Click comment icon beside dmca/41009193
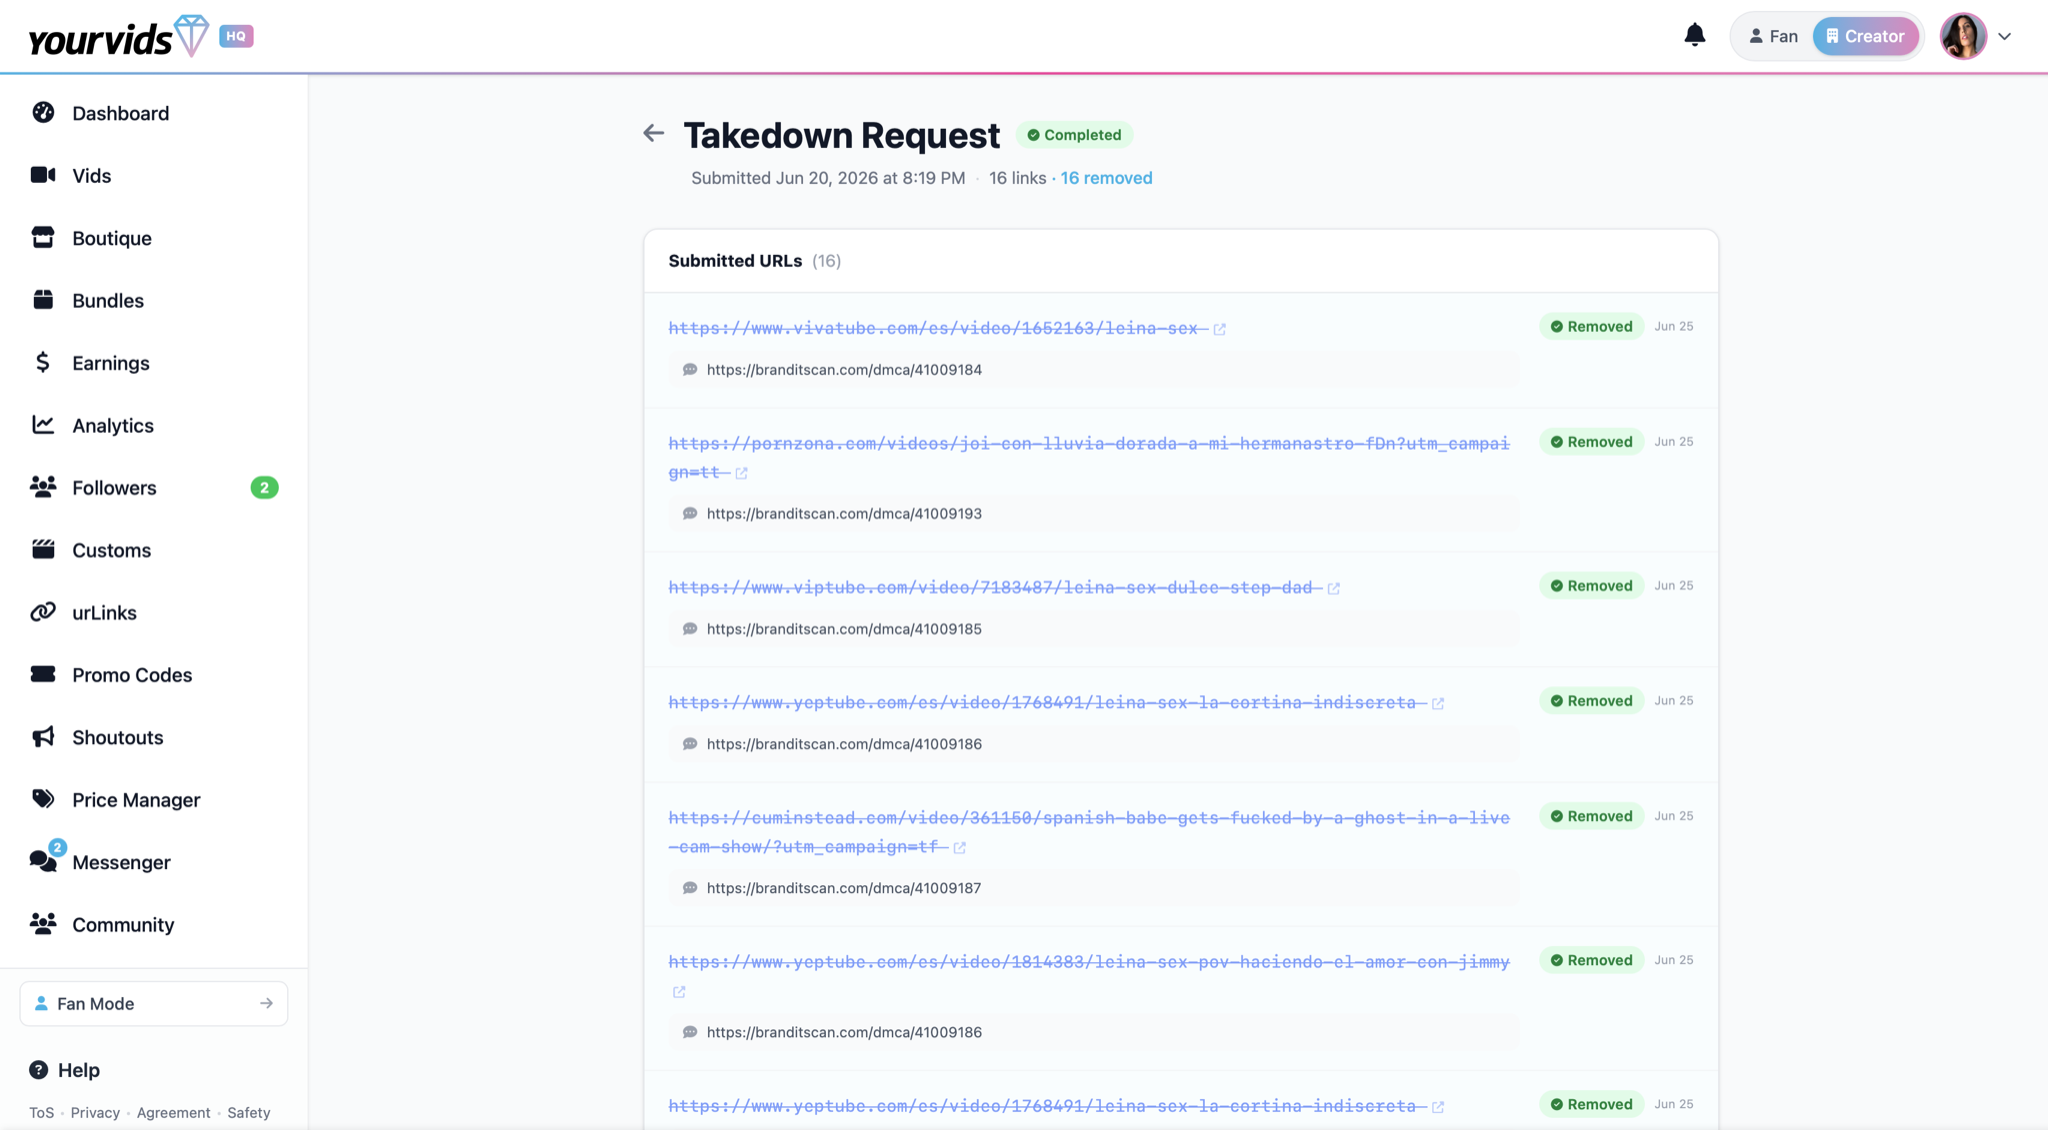Viewport: 2048px width, 1130px height. tap(690, 514)
